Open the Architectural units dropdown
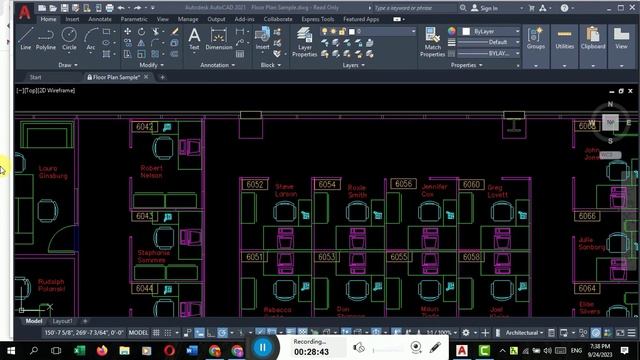Viewport: 640px width, 360px height. click(524, 333)
